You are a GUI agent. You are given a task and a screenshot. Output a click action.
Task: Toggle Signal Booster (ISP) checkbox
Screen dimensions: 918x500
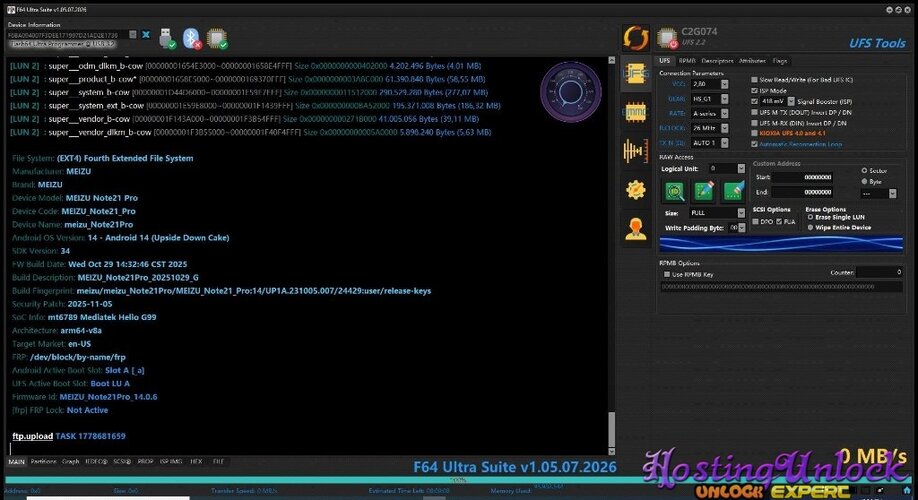coord(755,101)
